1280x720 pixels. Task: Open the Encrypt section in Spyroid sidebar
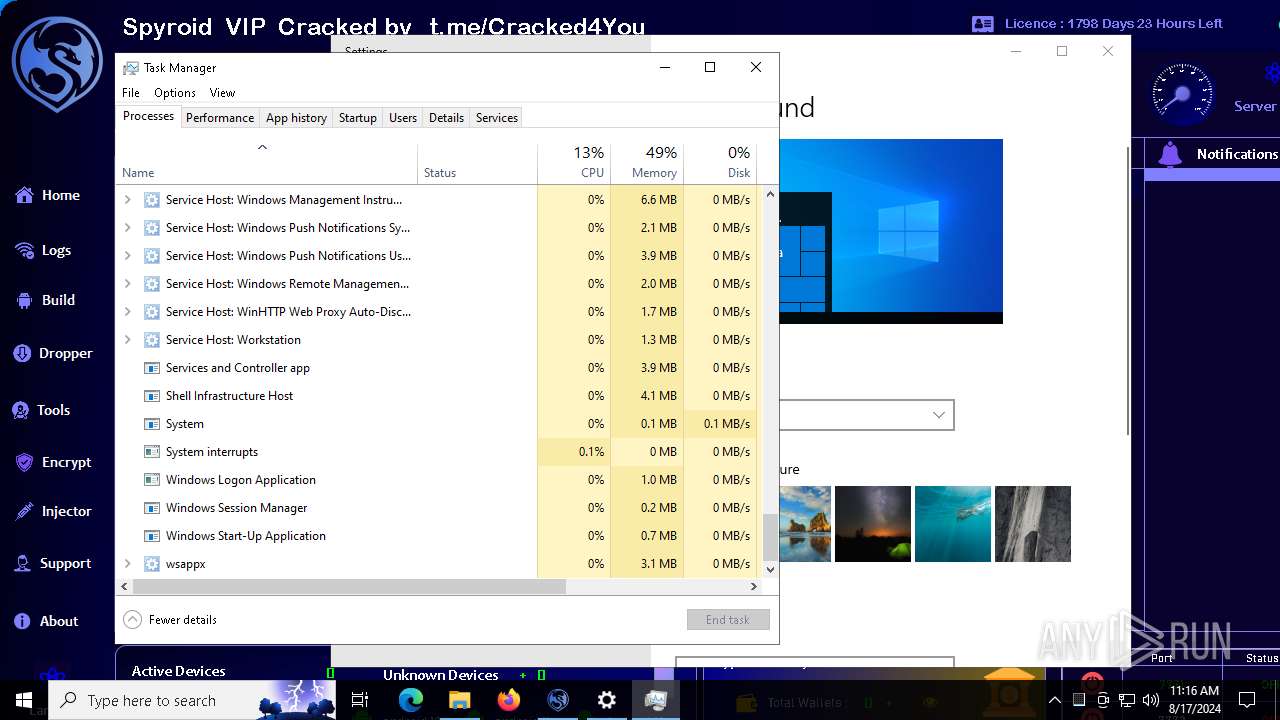pos(53,462)
